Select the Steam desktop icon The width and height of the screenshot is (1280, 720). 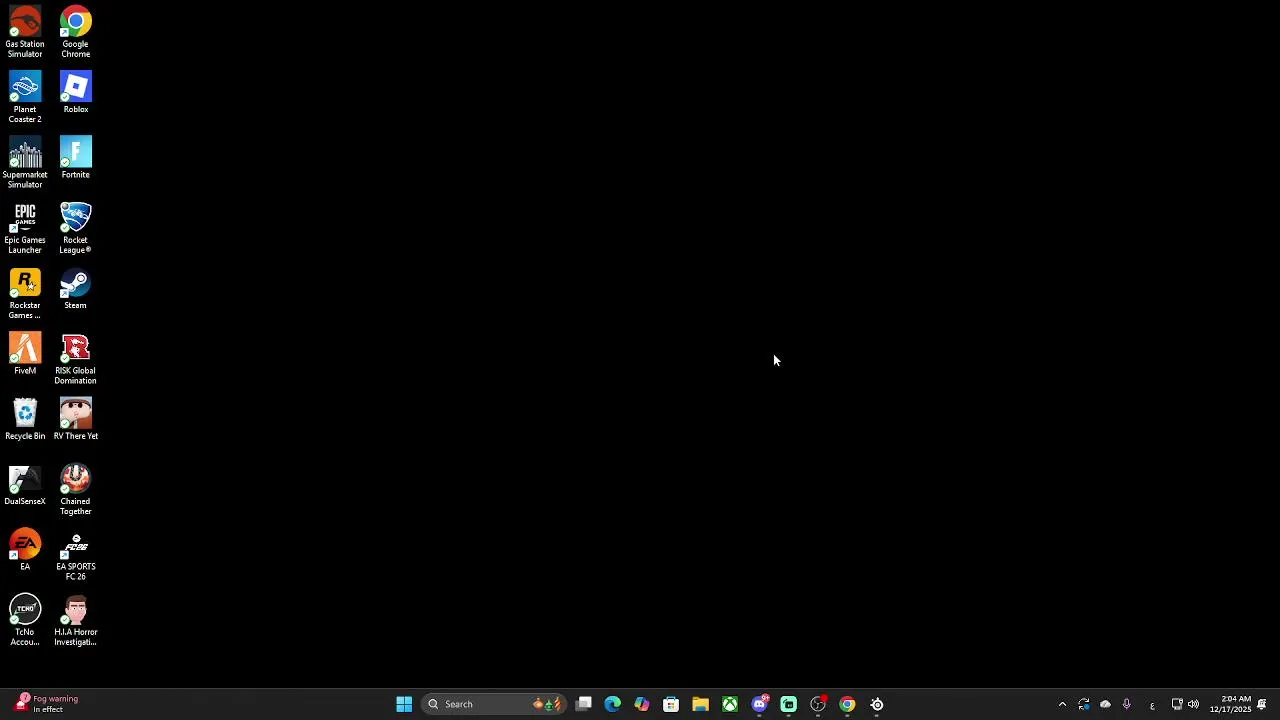(75, 288)
